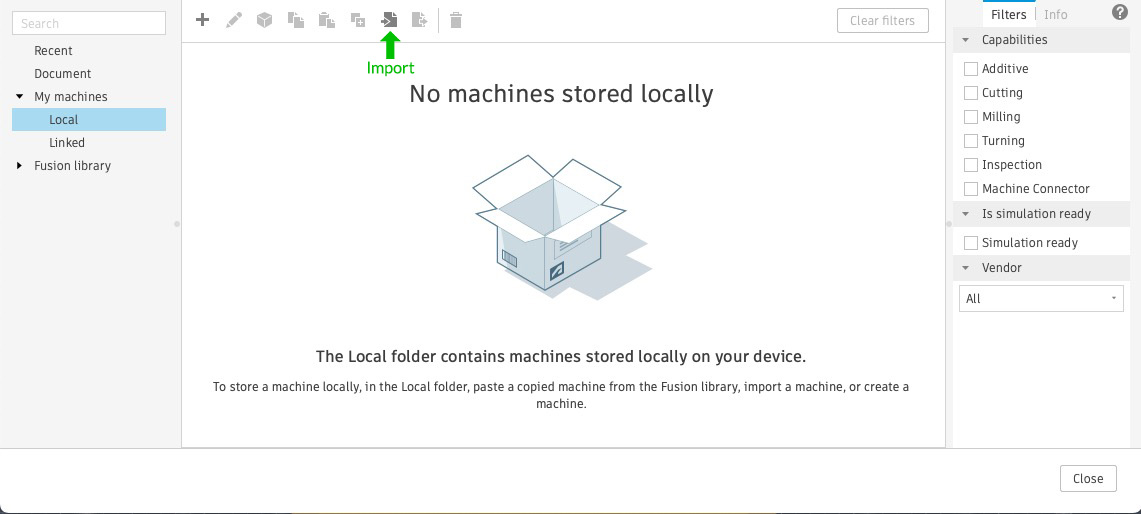Check the Milling capability filter
This screenshot has height=514, width=1141.
click(x=970, y=117)
